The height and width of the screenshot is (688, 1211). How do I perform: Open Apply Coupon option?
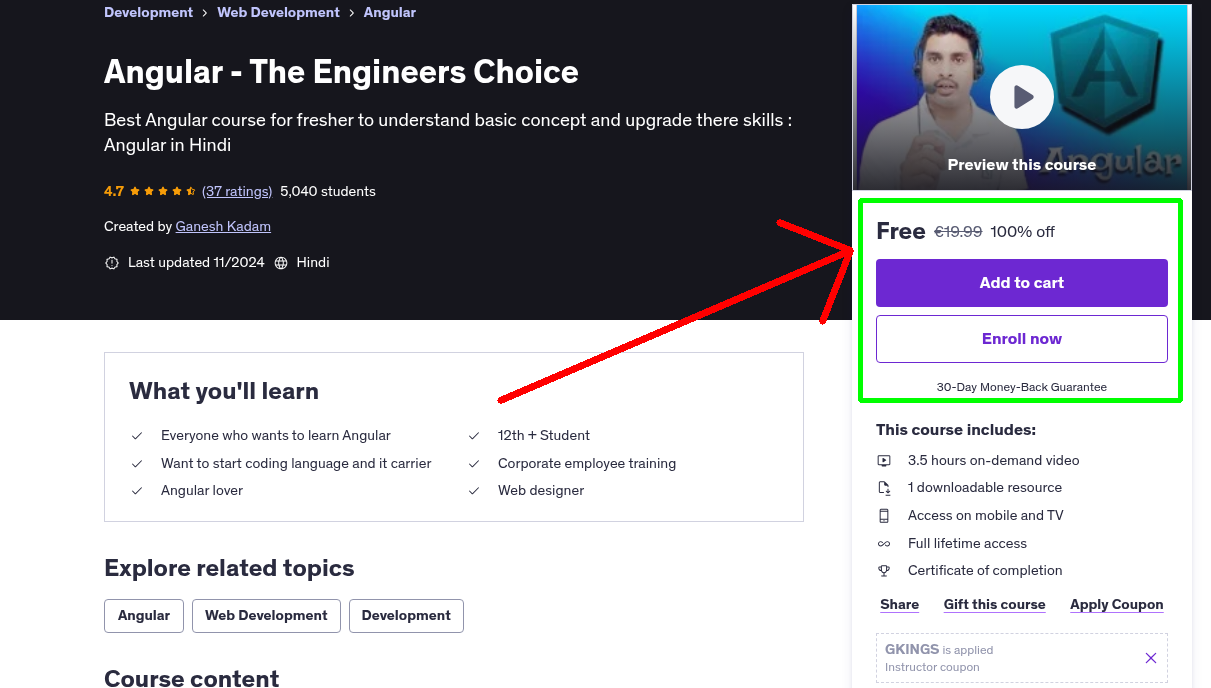point(1117,604)
